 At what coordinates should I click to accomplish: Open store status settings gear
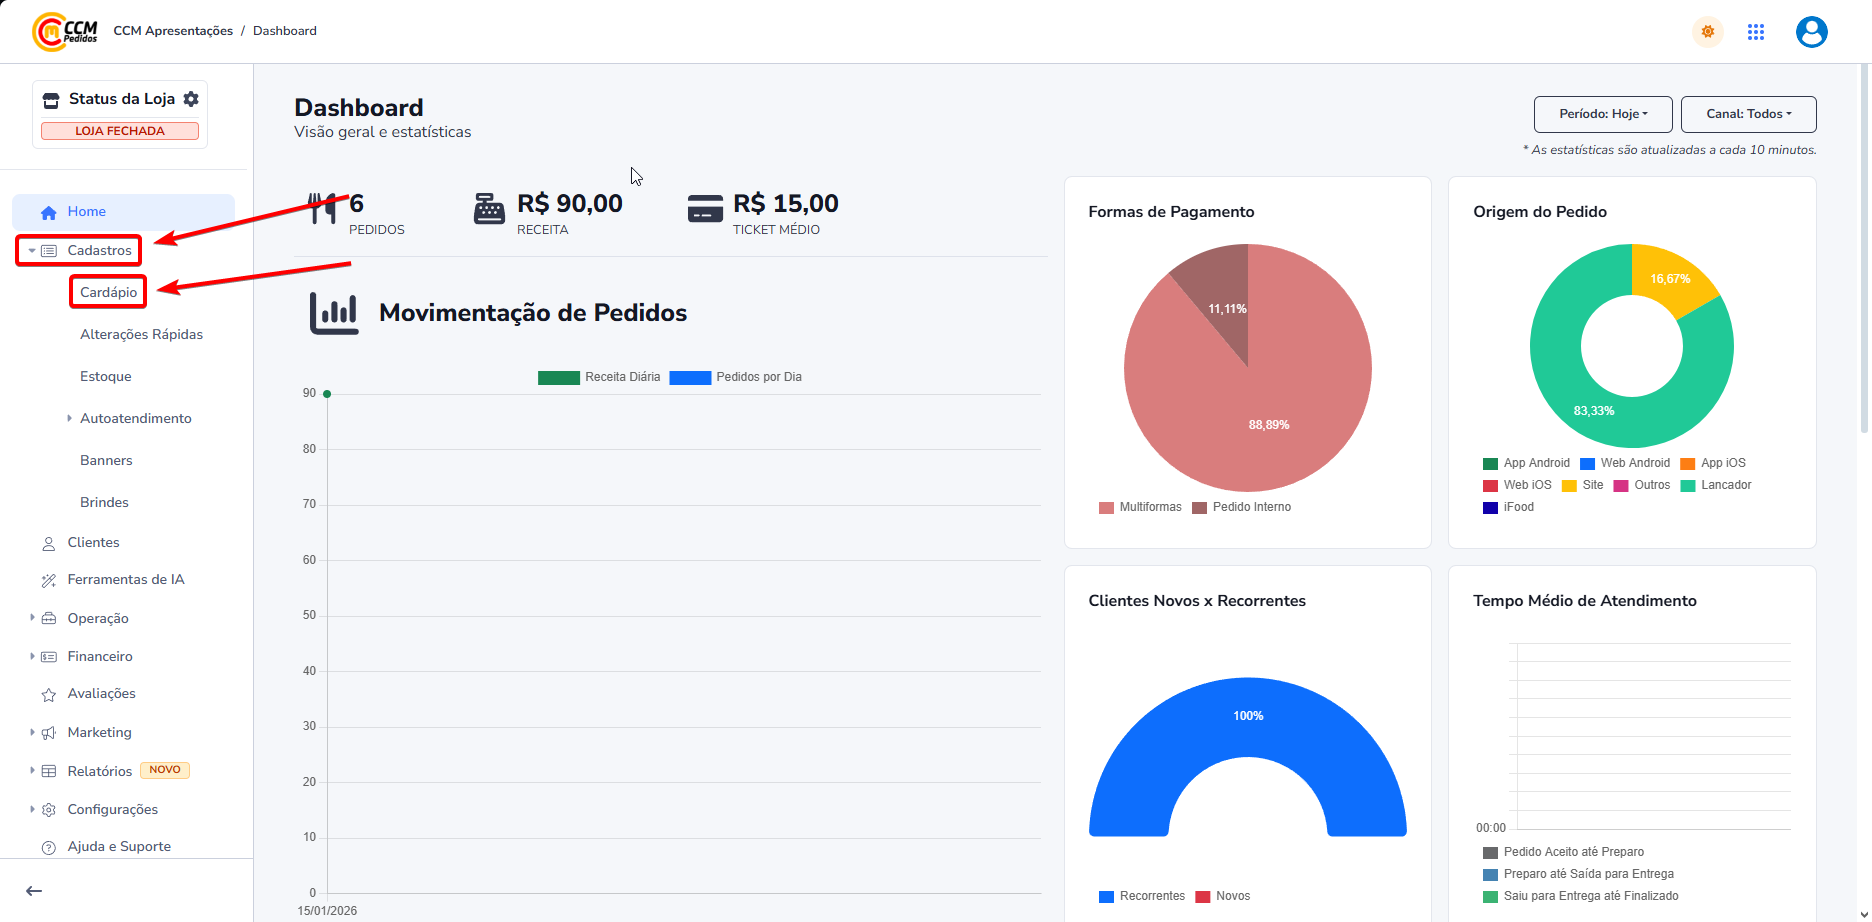coord(191,99)
